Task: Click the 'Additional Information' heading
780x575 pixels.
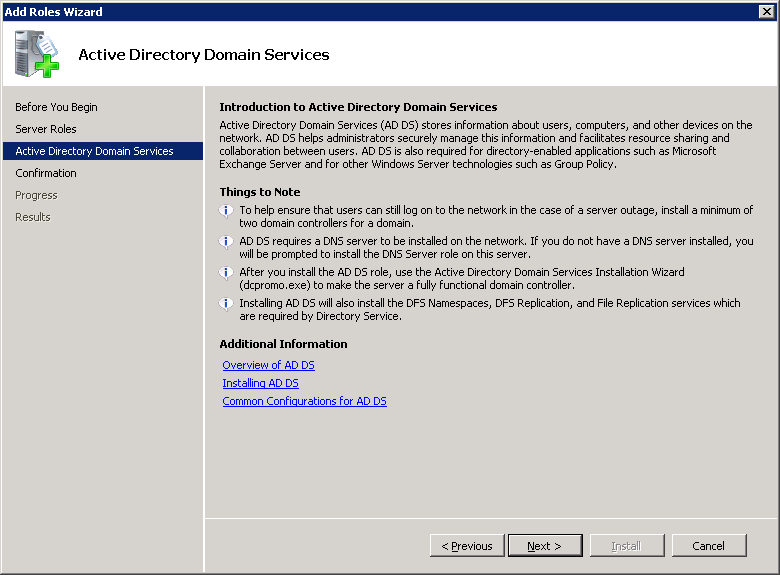Action: 283,344
